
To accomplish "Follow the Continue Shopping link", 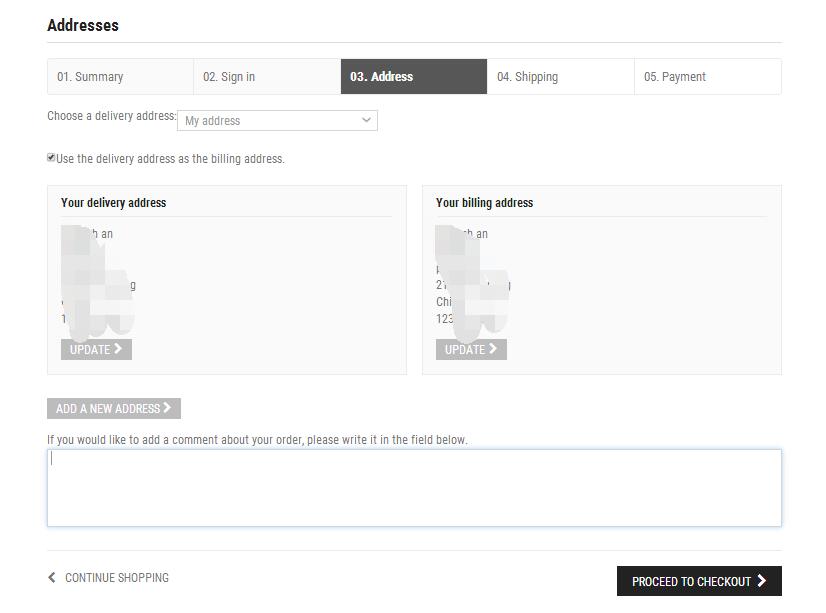I will tap(116, 578).
